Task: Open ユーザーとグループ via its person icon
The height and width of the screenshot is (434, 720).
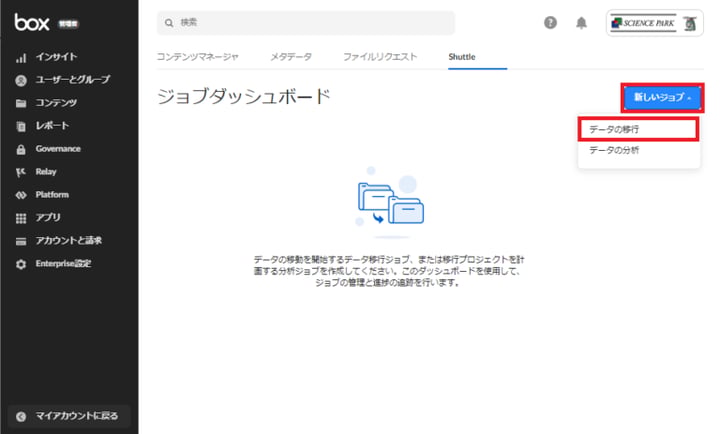Action: point(20,80)
